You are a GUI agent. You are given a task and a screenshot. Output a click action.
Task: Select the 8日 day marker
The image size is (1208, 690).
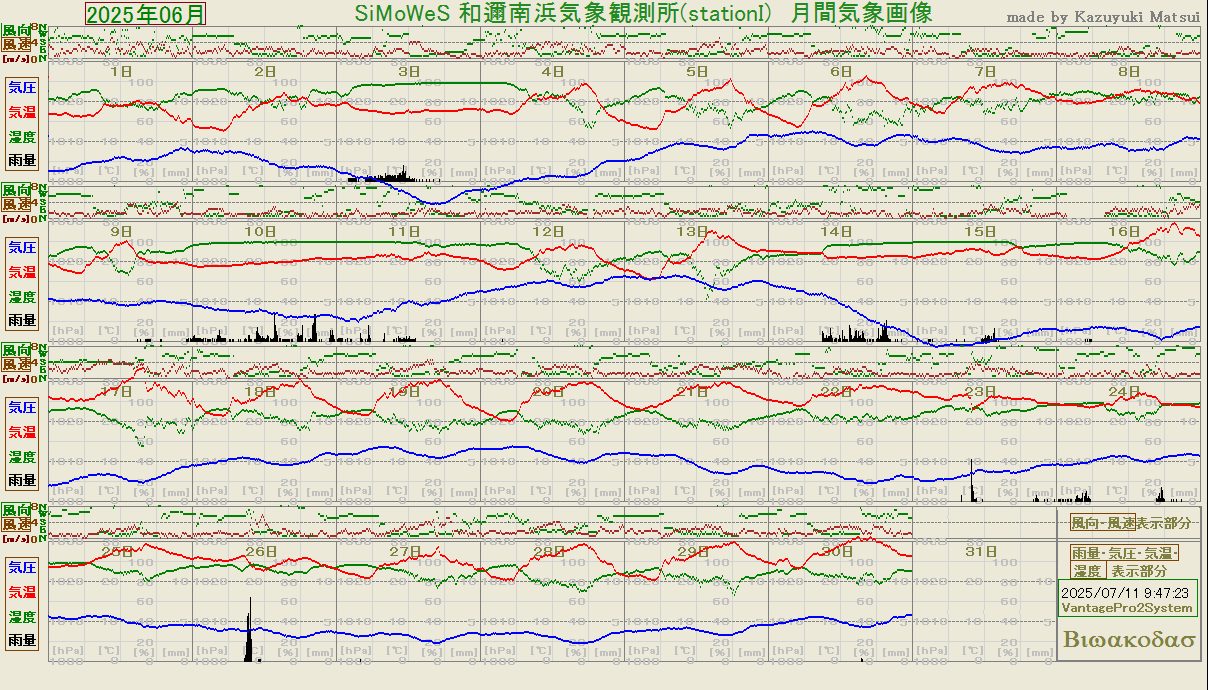coord(1129,72)
